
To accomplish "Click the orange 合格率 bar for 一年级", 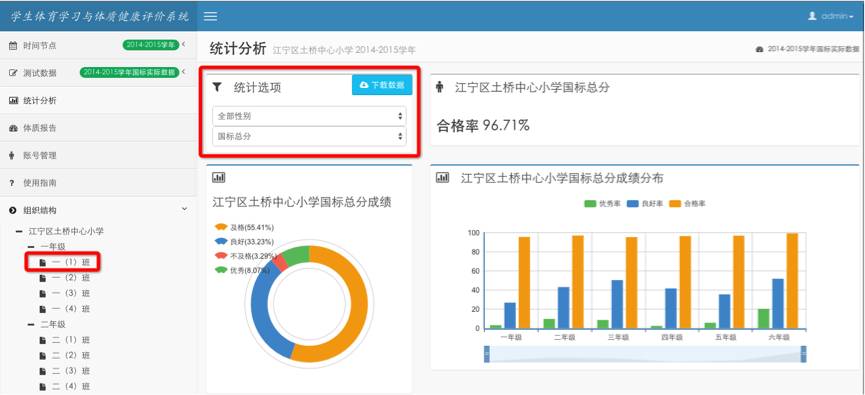I will pyautogui.click(x=524, y=282).
